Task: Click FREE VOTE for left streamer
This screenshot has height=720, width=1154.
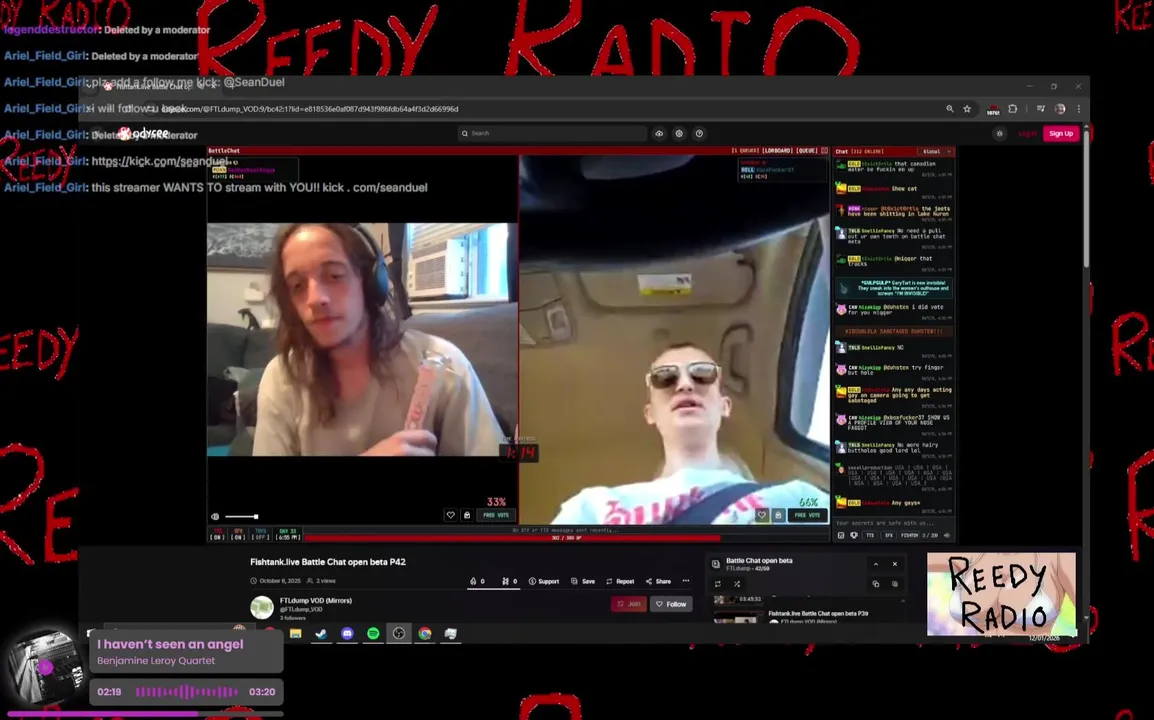Action: coord(496,515)
